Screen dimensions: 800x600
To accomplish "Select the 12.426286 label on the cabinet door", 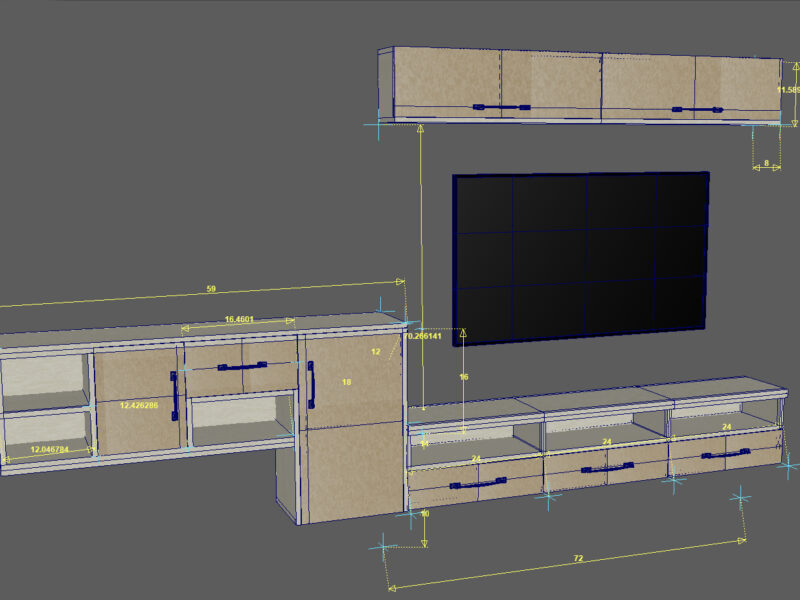I will (x=142, y=404).
